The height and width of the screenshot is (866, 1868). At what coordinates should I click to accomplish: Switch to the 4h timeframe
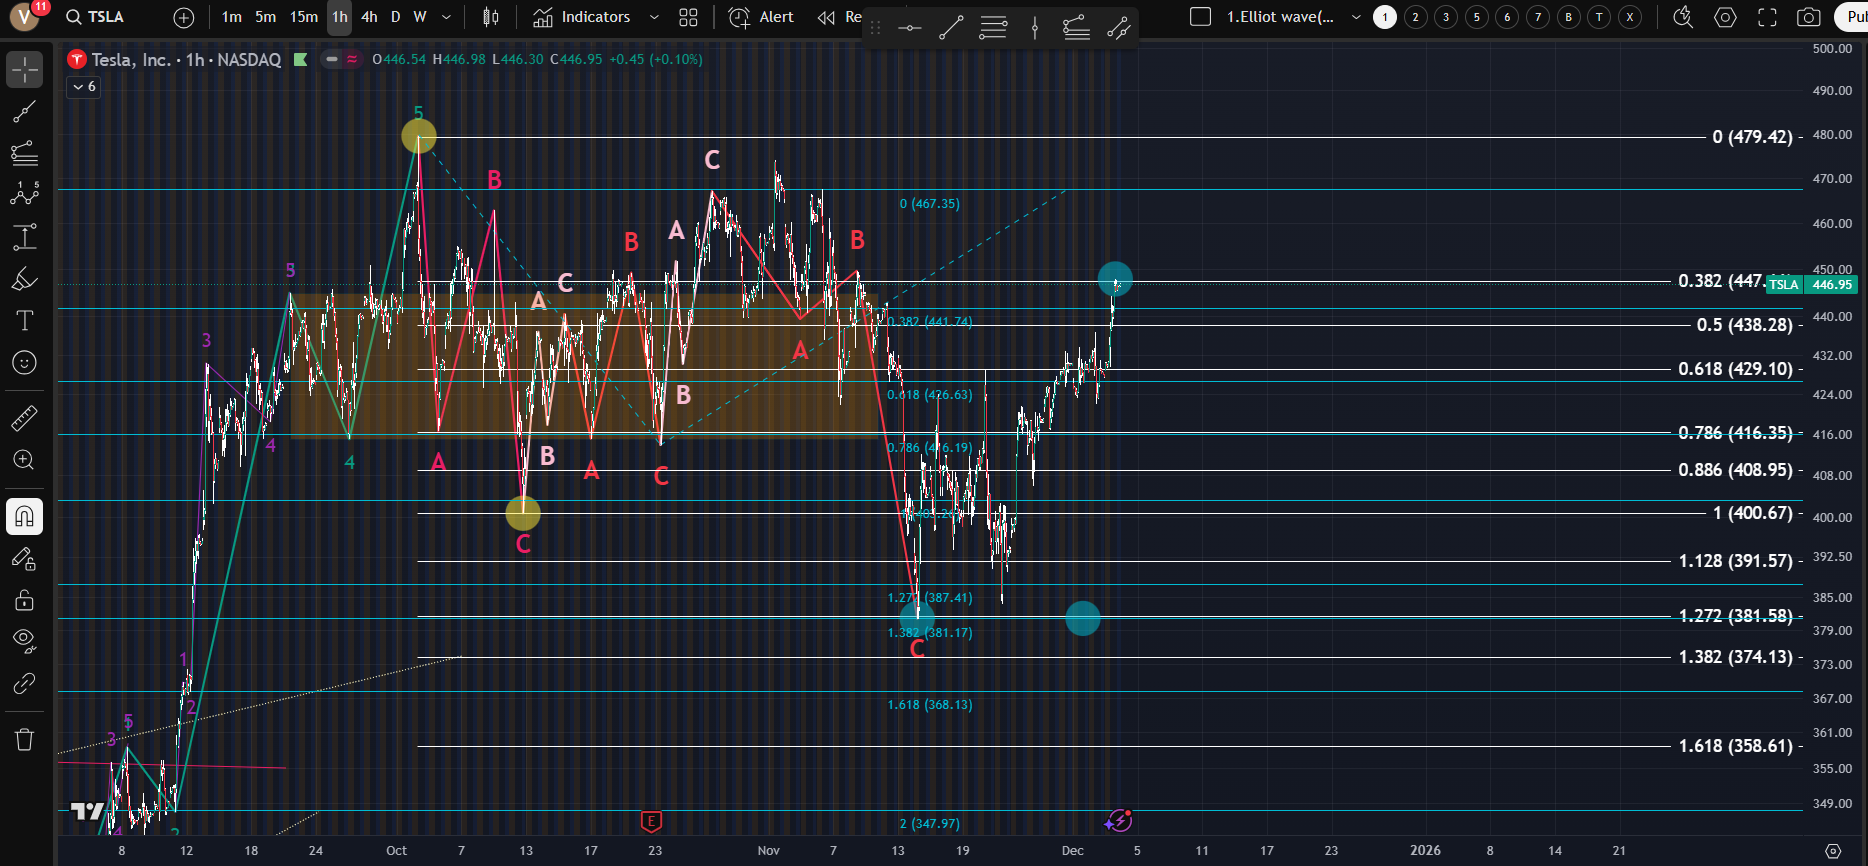tap(369, 17)
